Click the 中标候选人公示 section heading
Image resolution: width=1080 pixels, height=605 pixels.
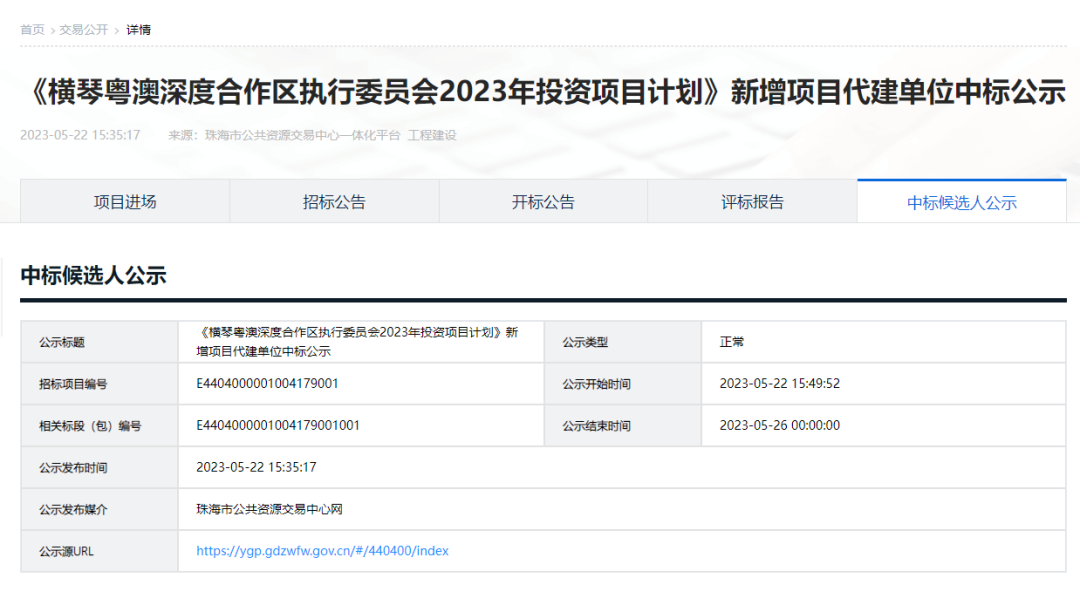93,276
